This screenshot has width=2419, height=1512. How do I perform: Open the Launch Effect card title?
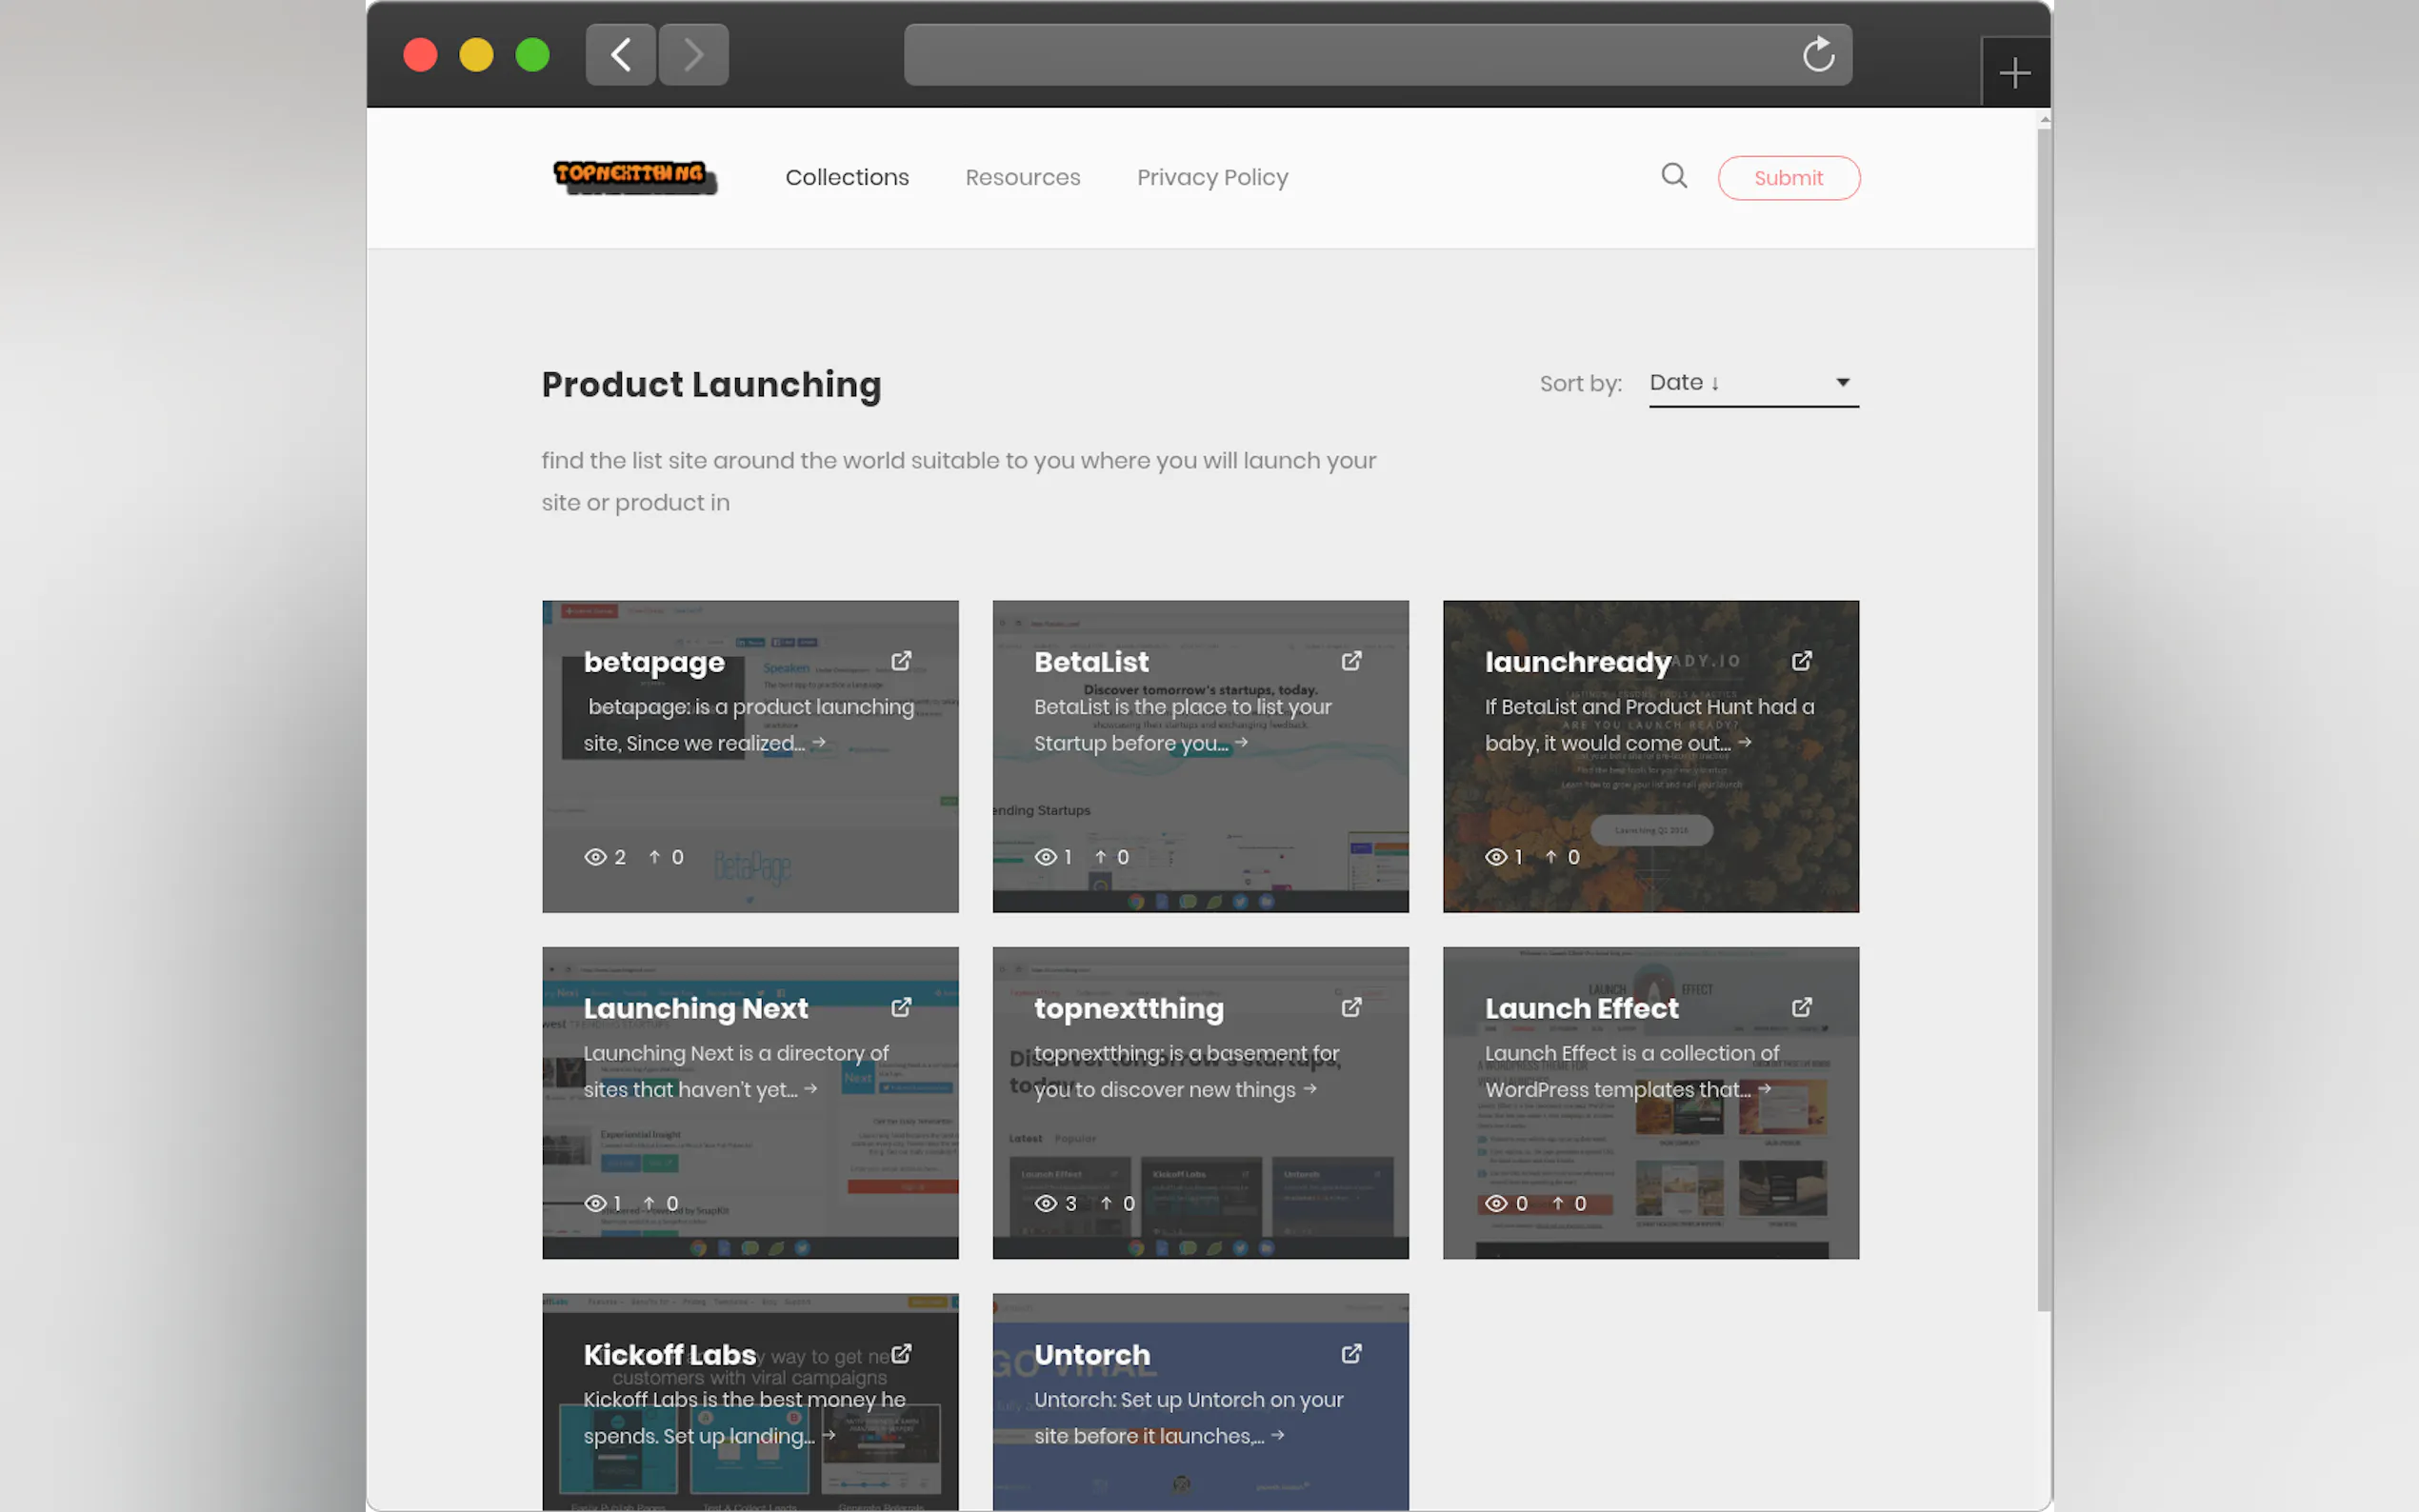1581,1008
